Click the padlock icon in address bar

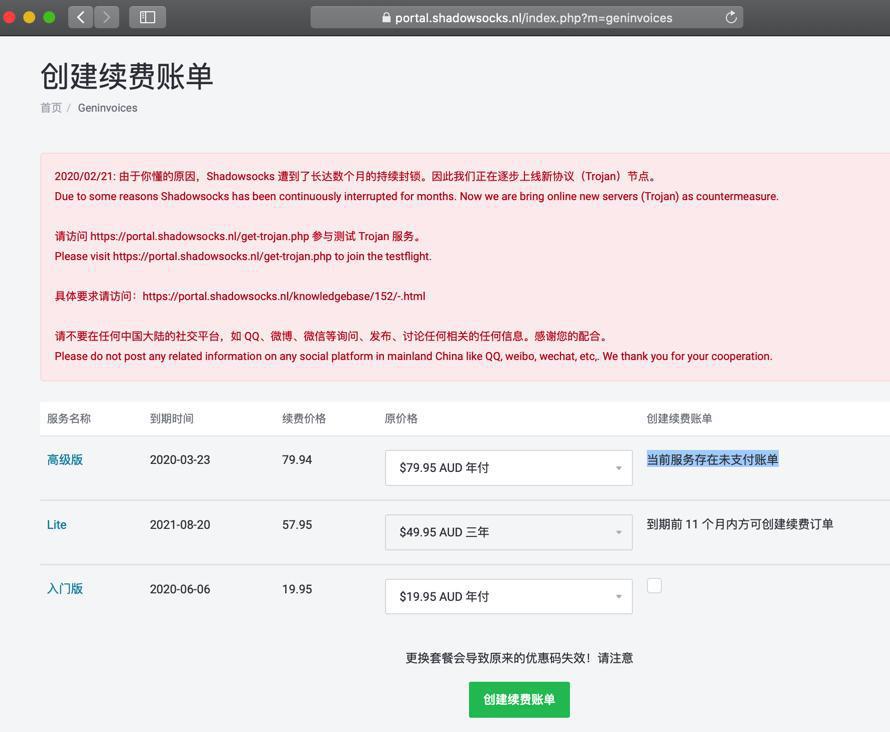pos(387,18)
